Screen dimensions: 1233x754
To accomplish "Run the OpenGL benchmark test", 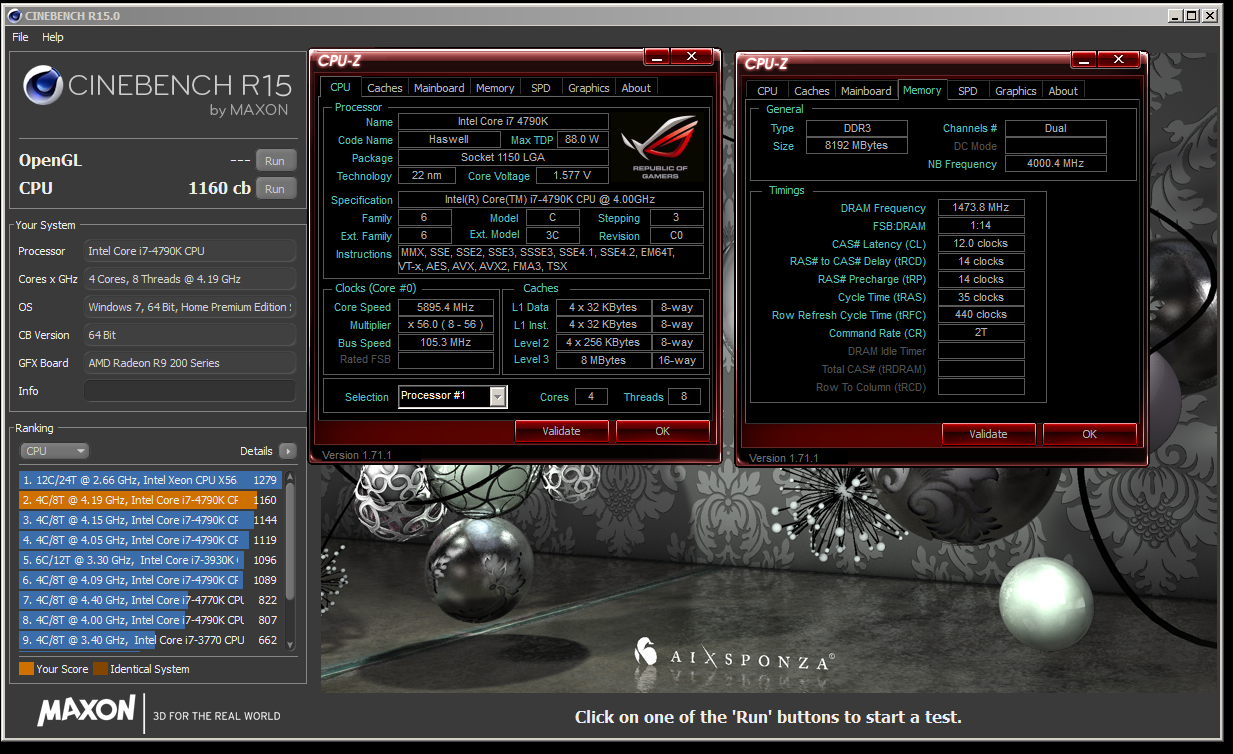I will (275, 160).
